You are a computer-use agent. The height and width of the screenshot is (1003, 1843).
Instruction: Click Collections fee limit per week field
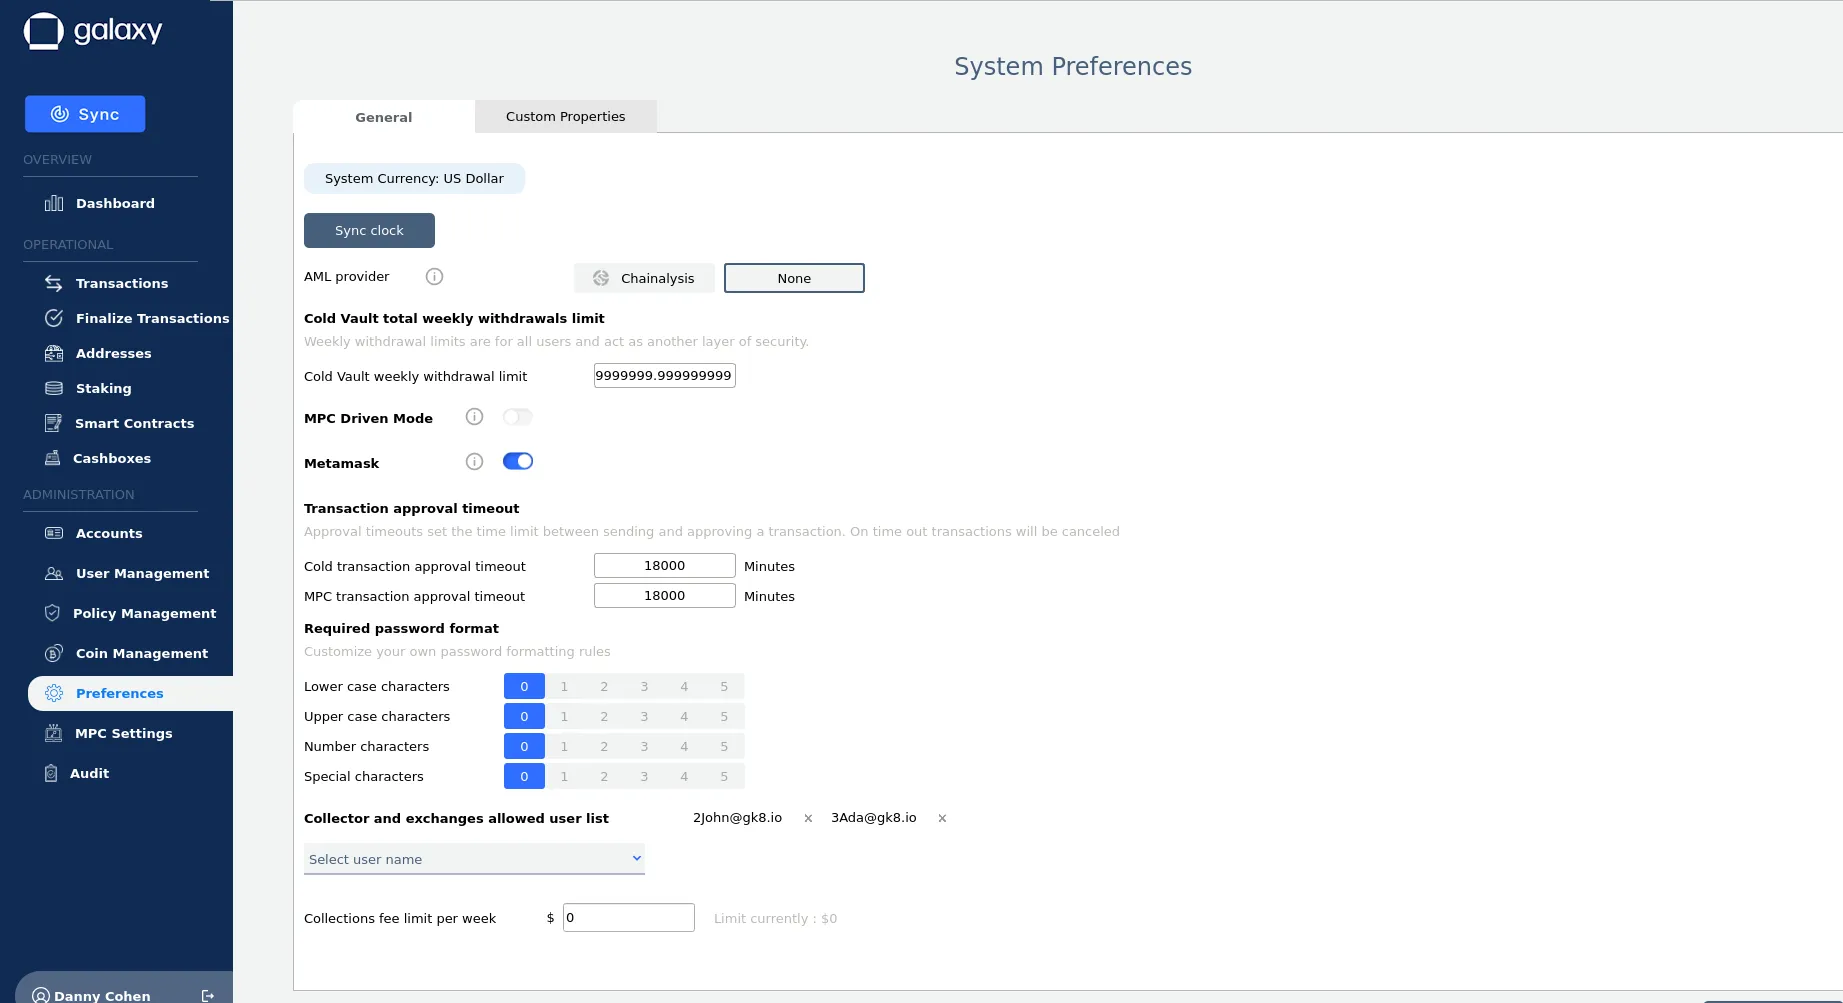(629, 918)
